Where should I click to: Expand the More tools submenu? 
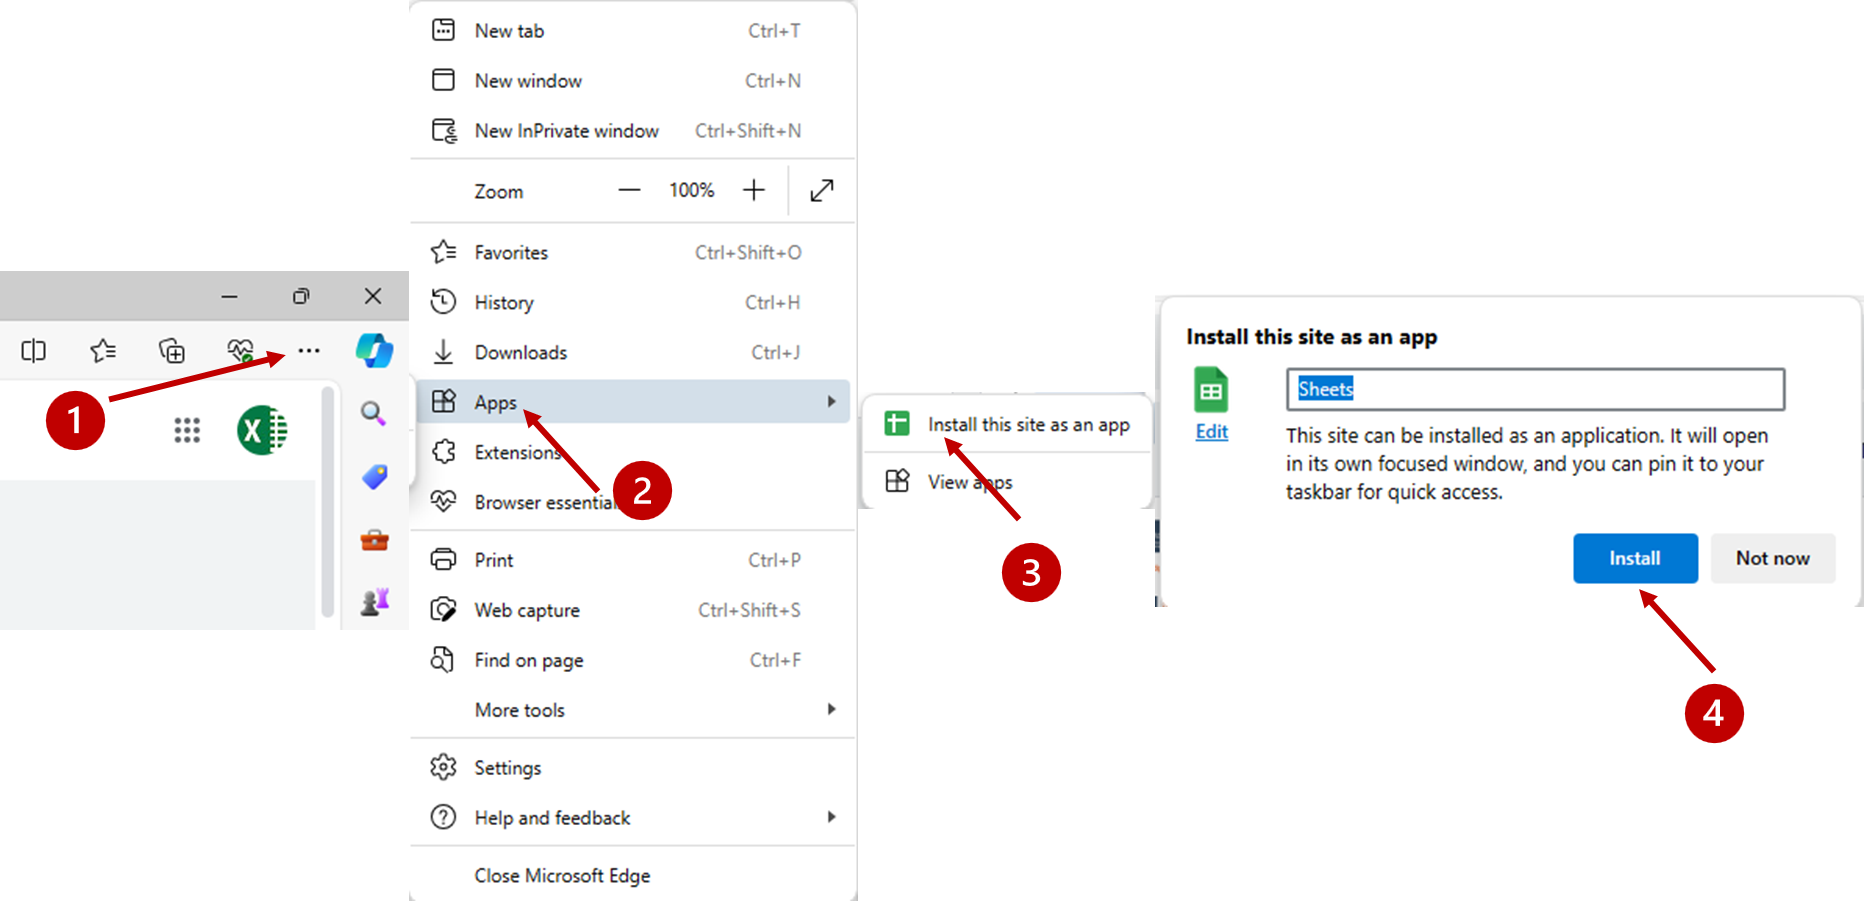[x=632, y=710]
